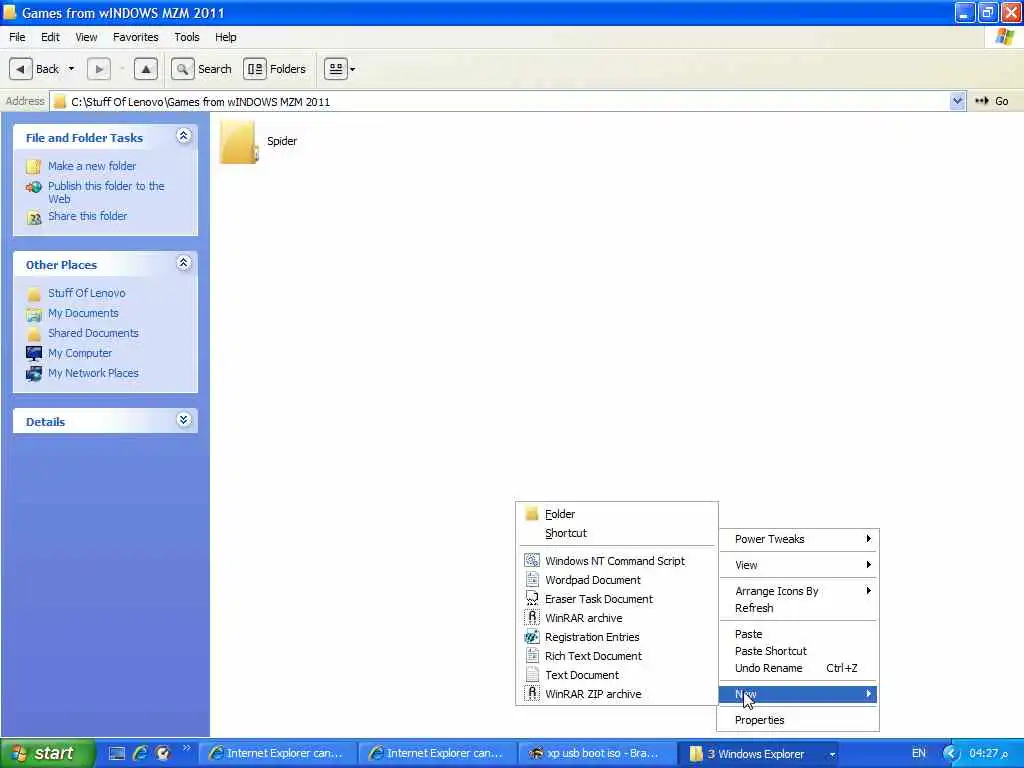This screenshot has width=1024, height=768.
Task: Click the My Documents icon in sidebar
Action: 34,314
